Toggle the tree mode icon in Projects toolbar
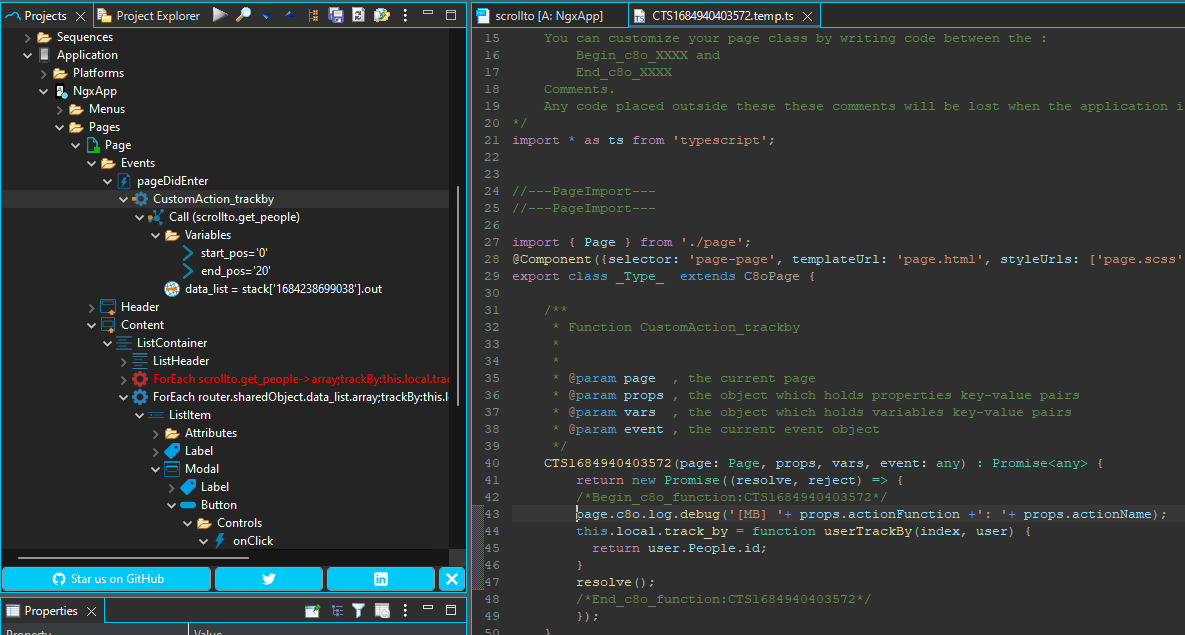This screenshot has width=1185, height=635. point(313,15)
